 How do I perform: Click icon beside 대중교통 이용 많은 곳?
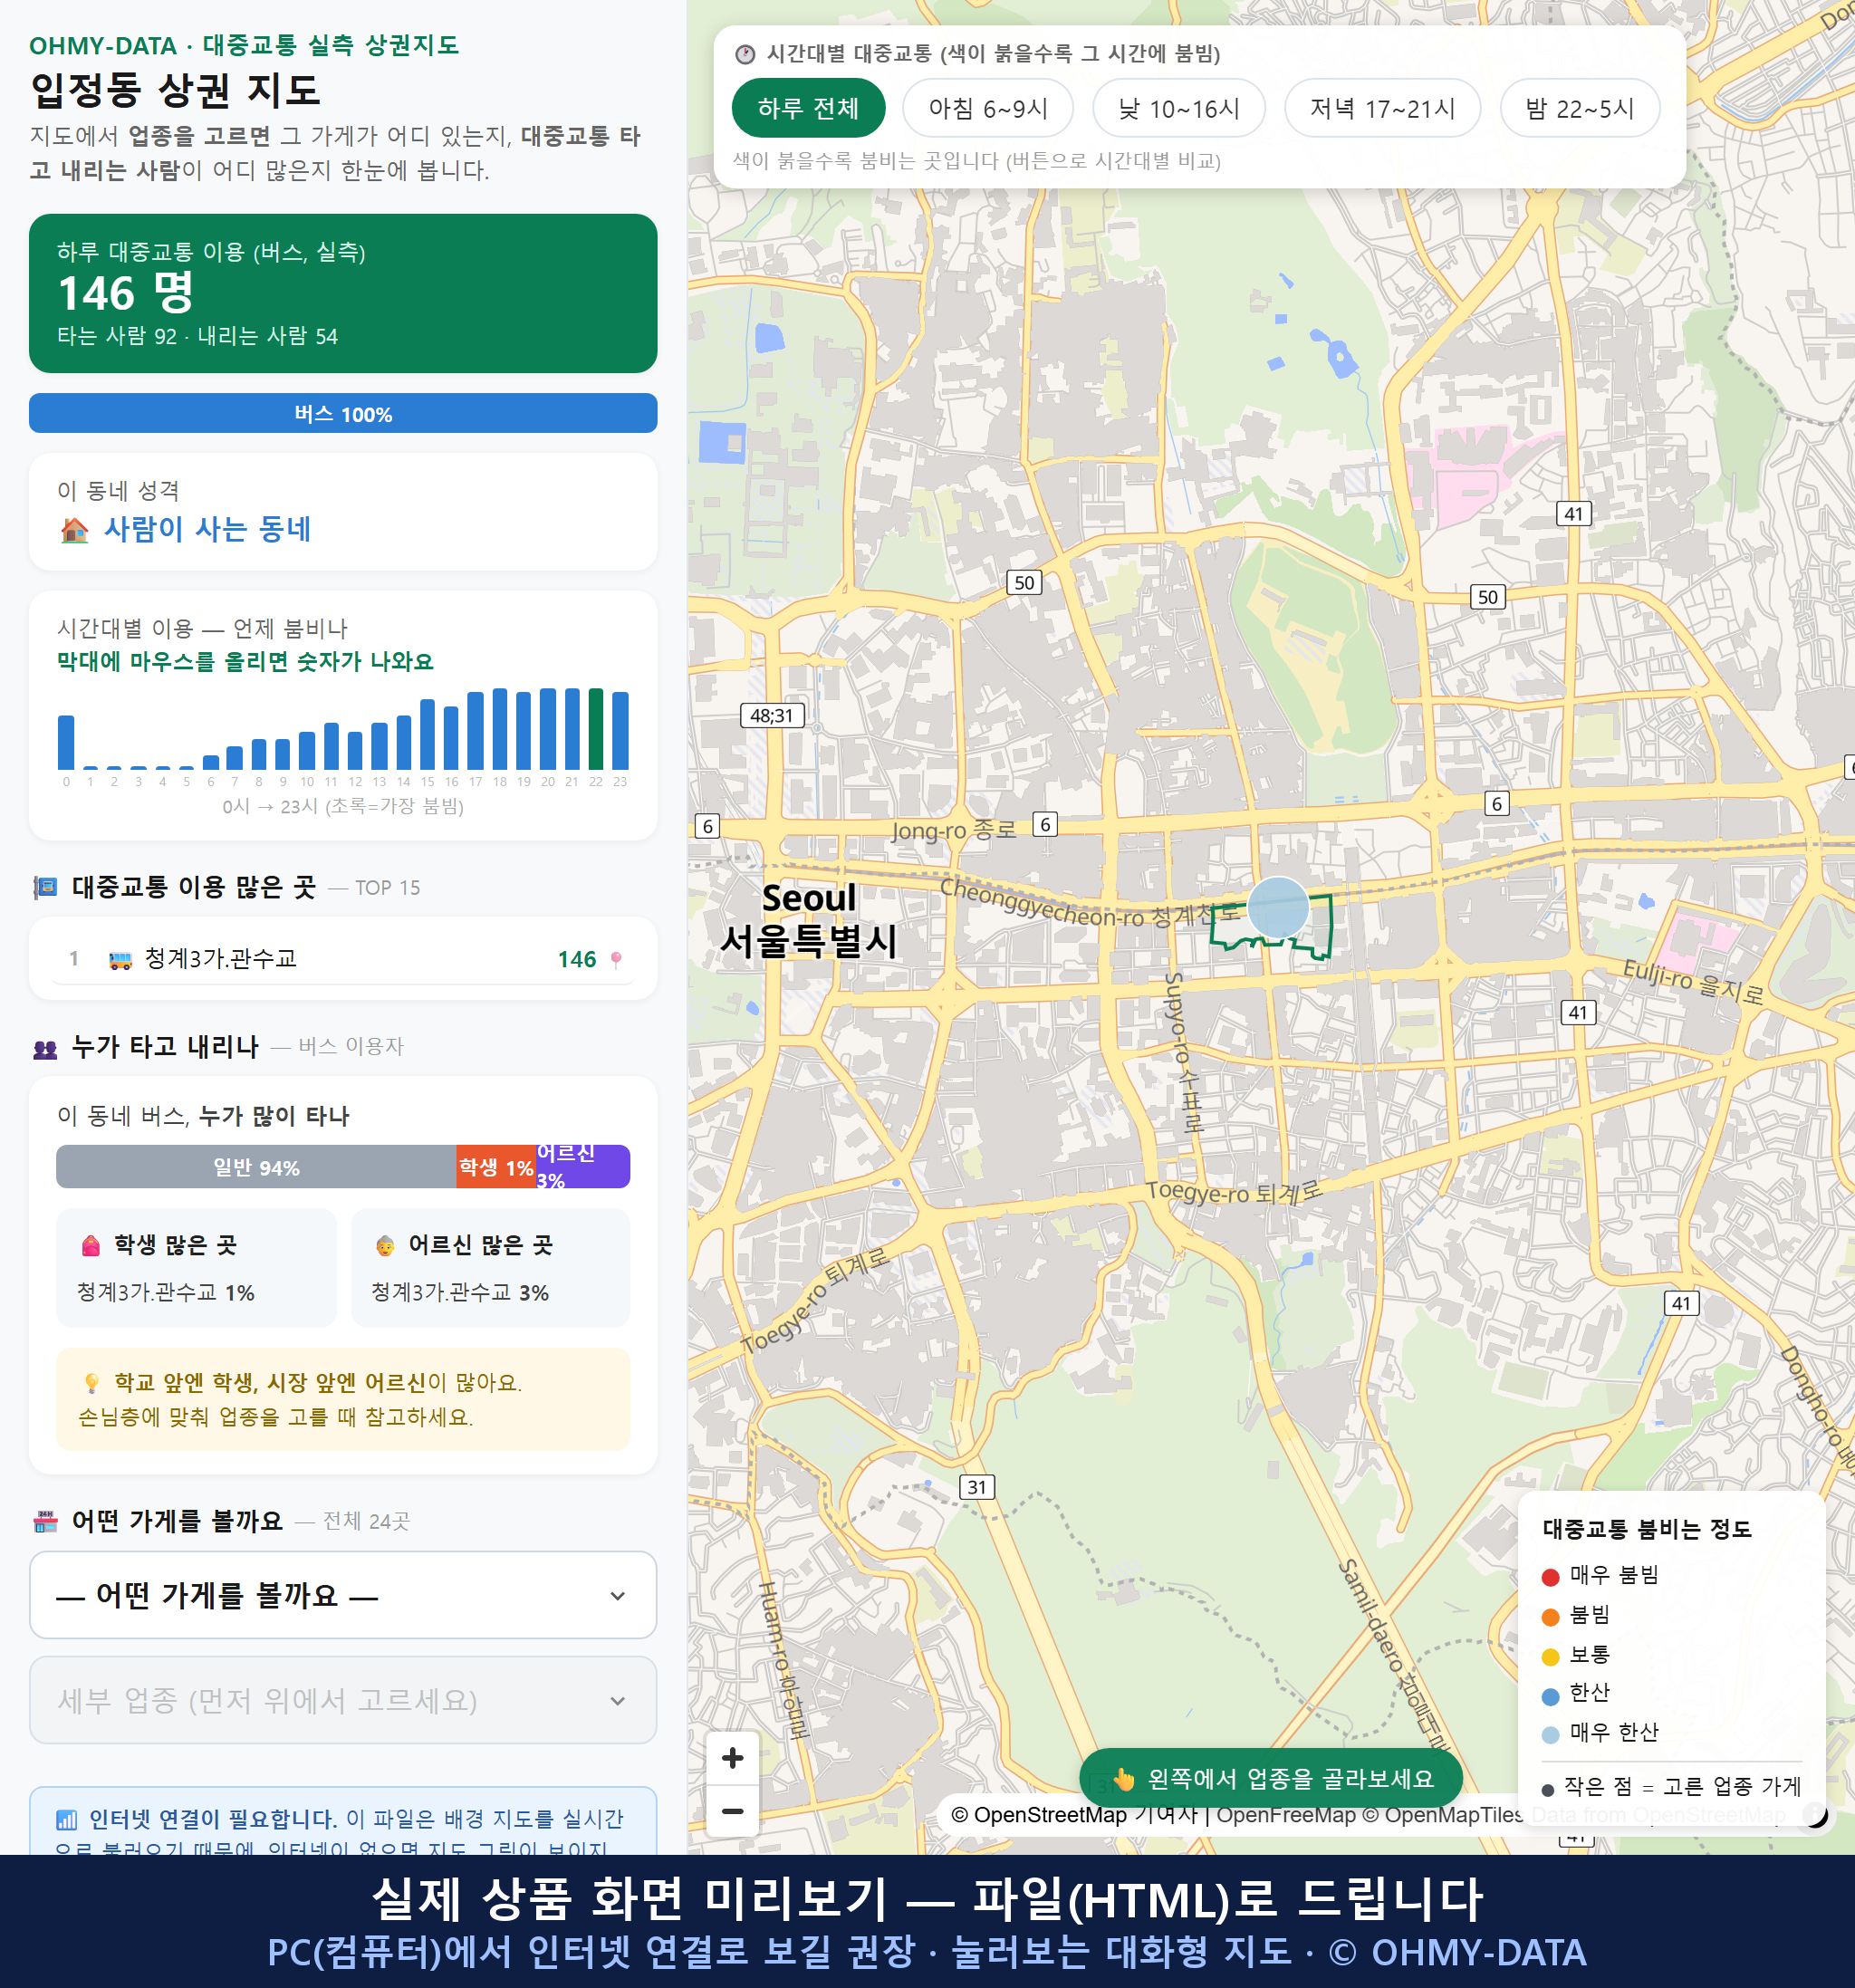45,887
